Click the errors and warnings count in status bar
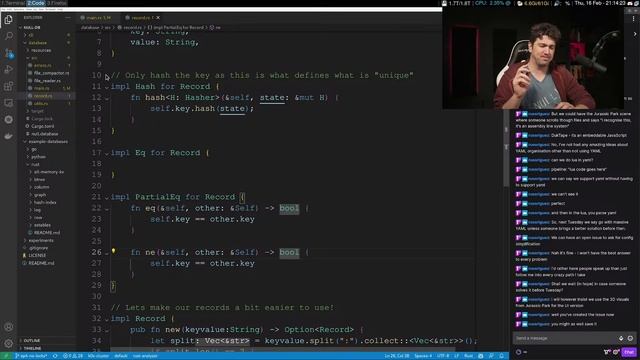The width and height of the screenshot is (640, 360). [73, 356]
